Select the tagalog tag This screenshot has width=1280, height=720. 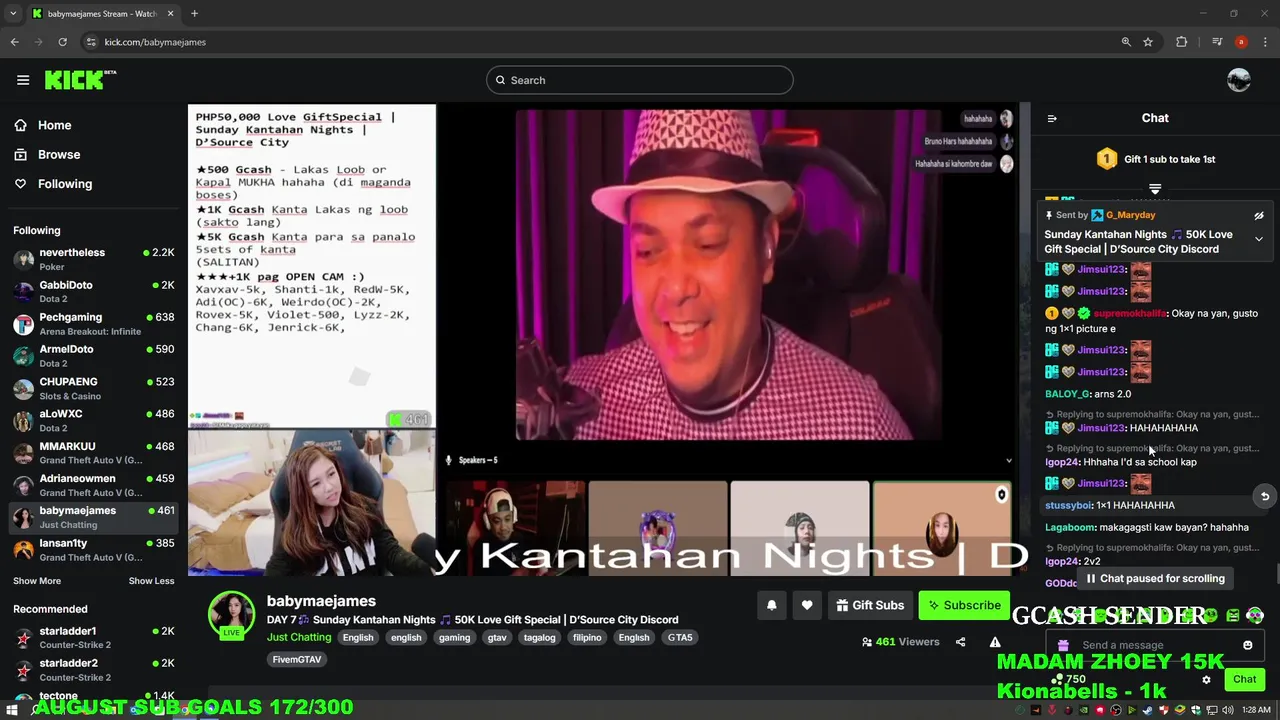click(x=539, y=637)
